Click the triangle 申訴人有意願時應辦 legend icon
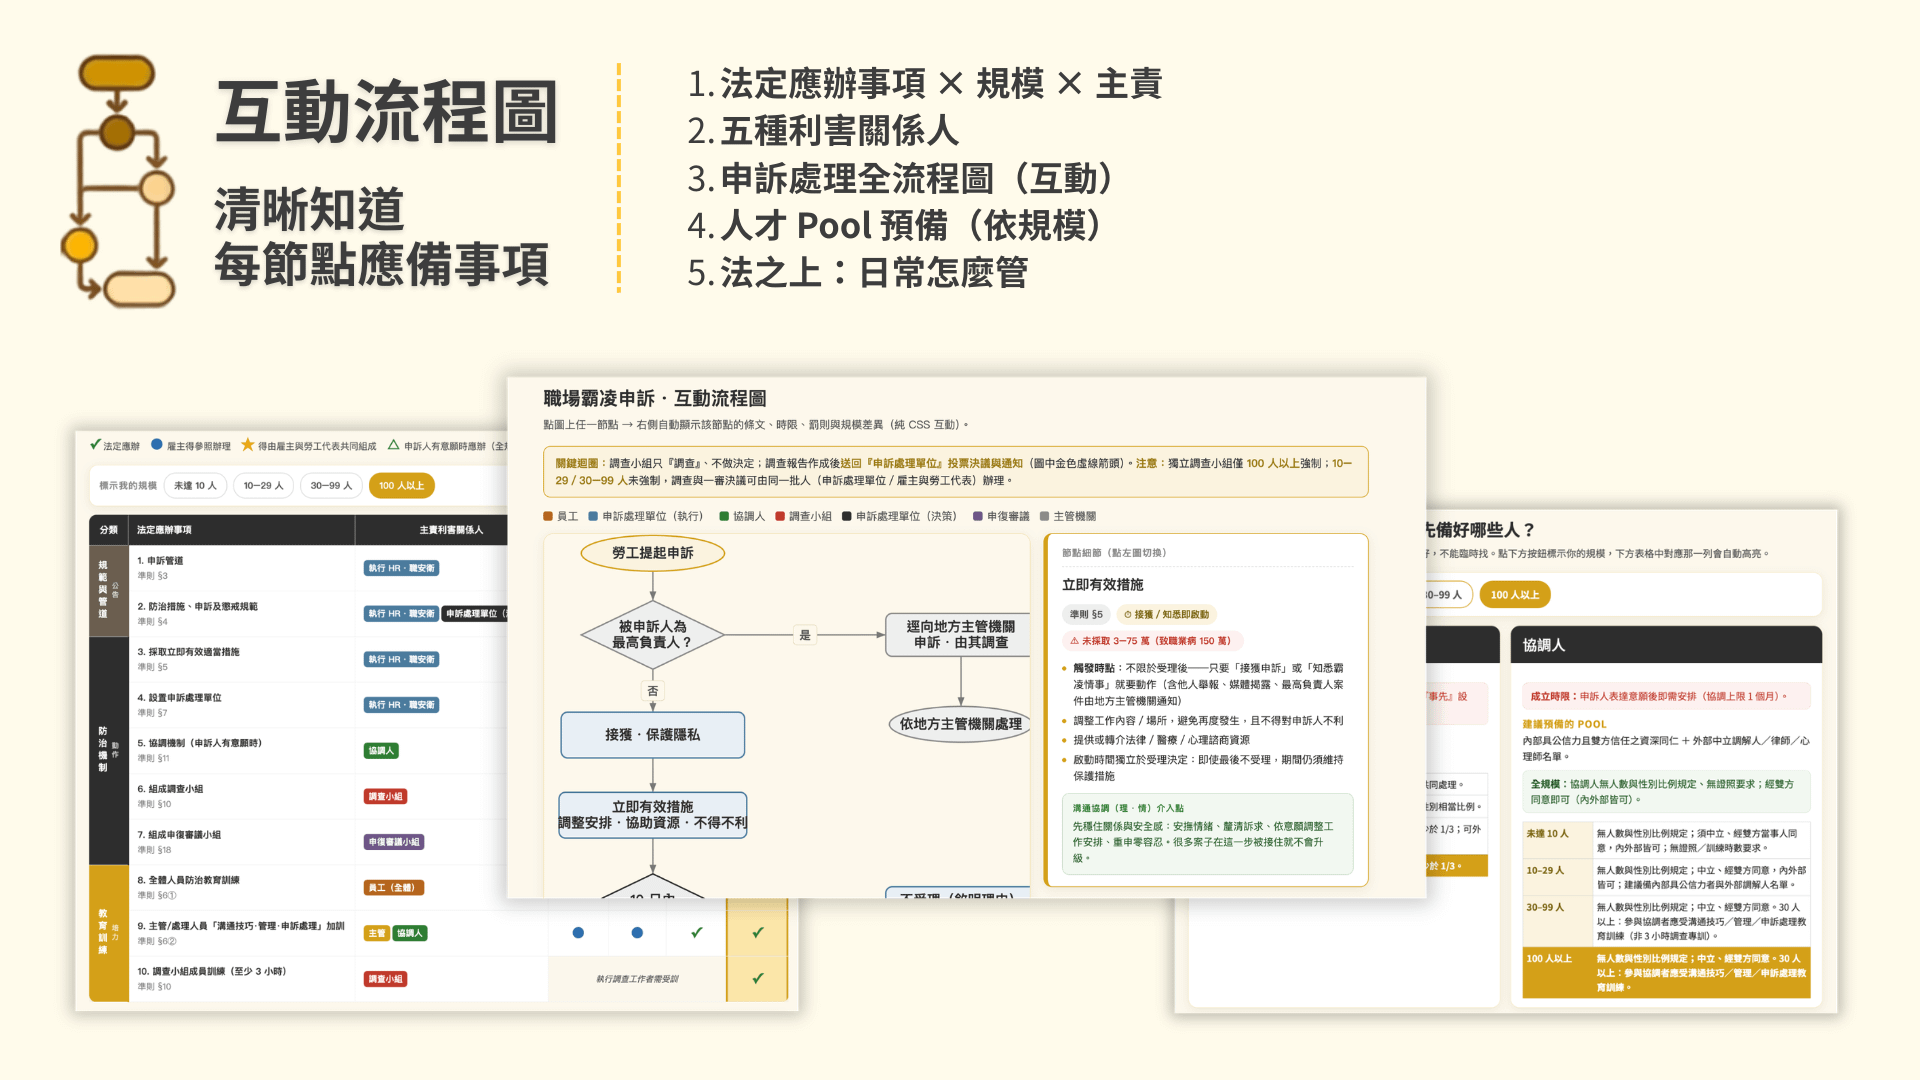Screen dimensions: 1920x1080 (394, 445)
